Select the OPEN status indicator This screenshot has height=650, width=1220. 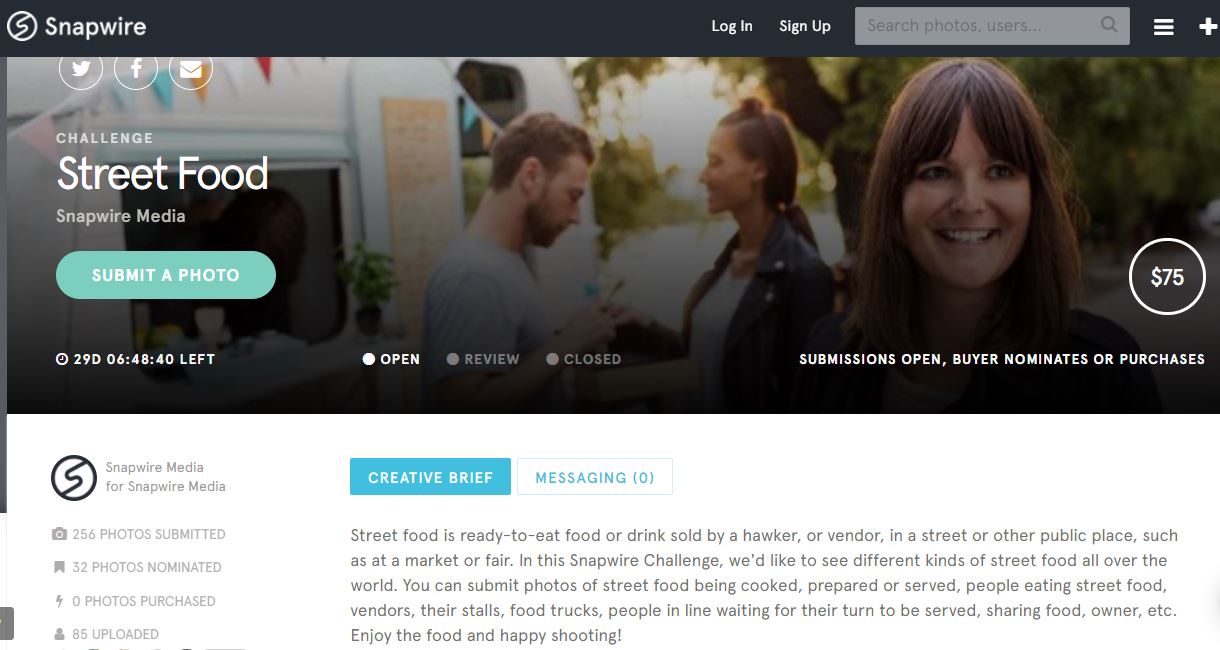391,359
